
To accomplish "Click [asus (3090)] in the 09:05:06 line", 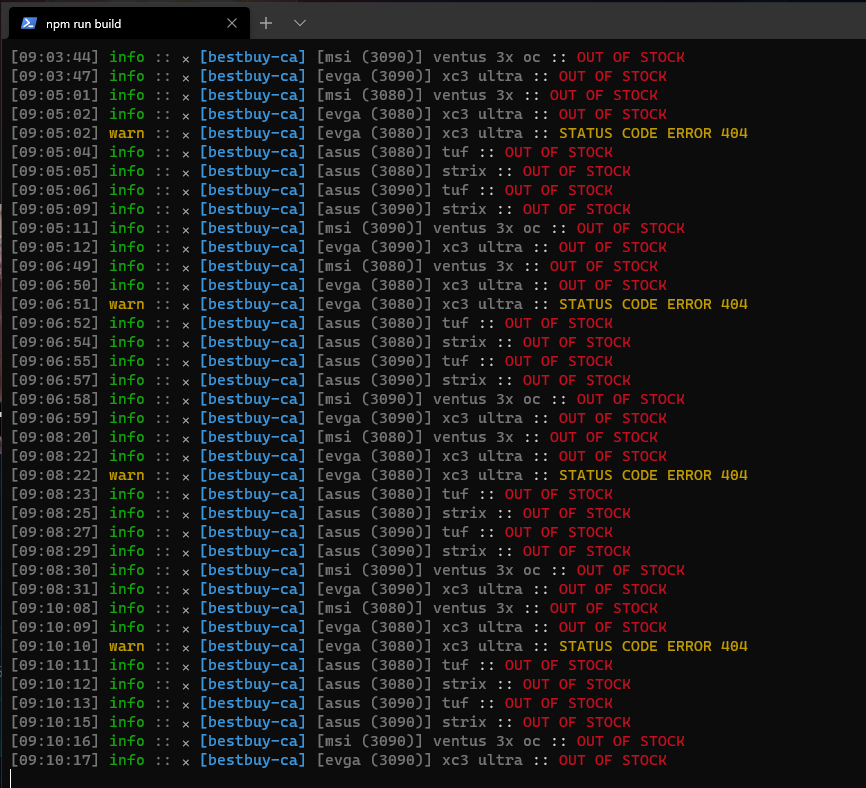I will tap(374, 190).
